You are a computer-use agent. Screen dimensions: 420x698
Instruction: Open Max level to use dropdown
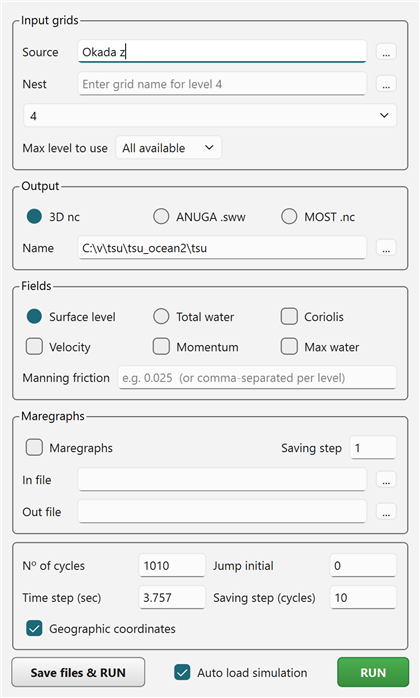pos(168,148)
